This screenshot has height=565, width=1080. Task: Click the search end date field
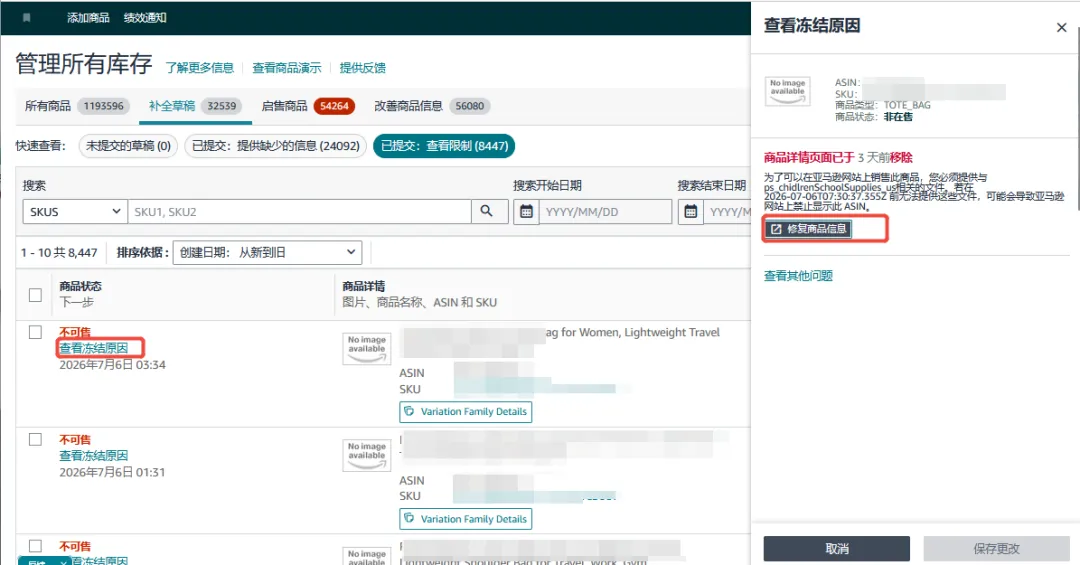(x=727, y=212)
